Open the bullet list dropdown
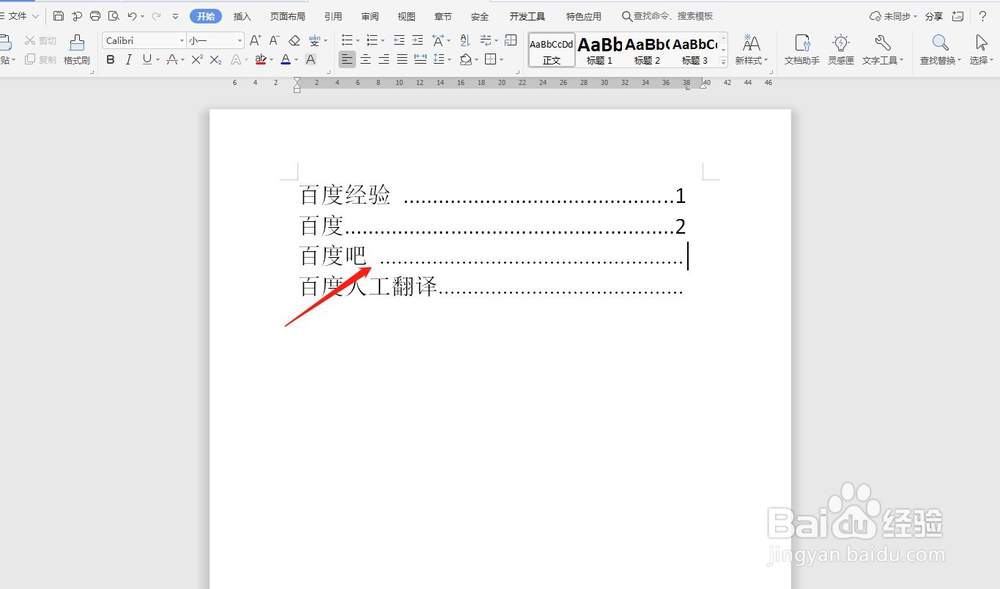The height and width of the screenshot is (589, 1000). (357, 41)
